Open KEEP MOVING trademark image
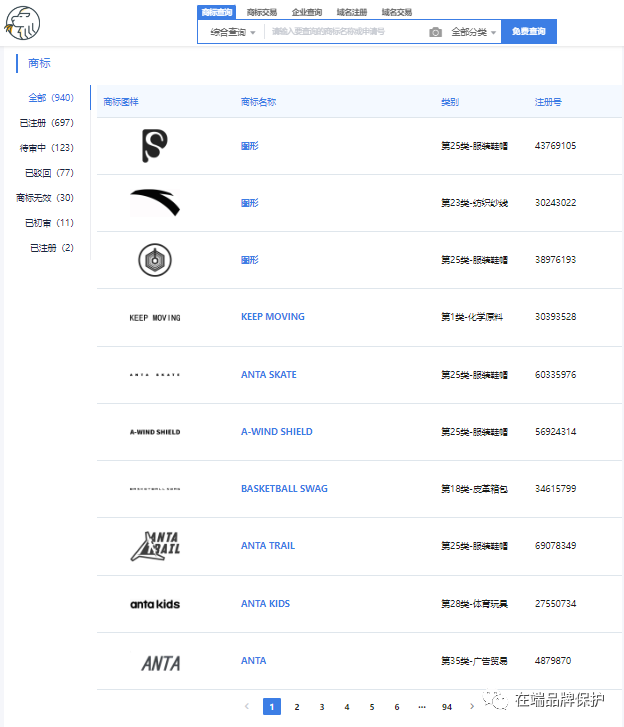Screen dimensions: 624x727 pyautogui.click(x=155, y=318)
